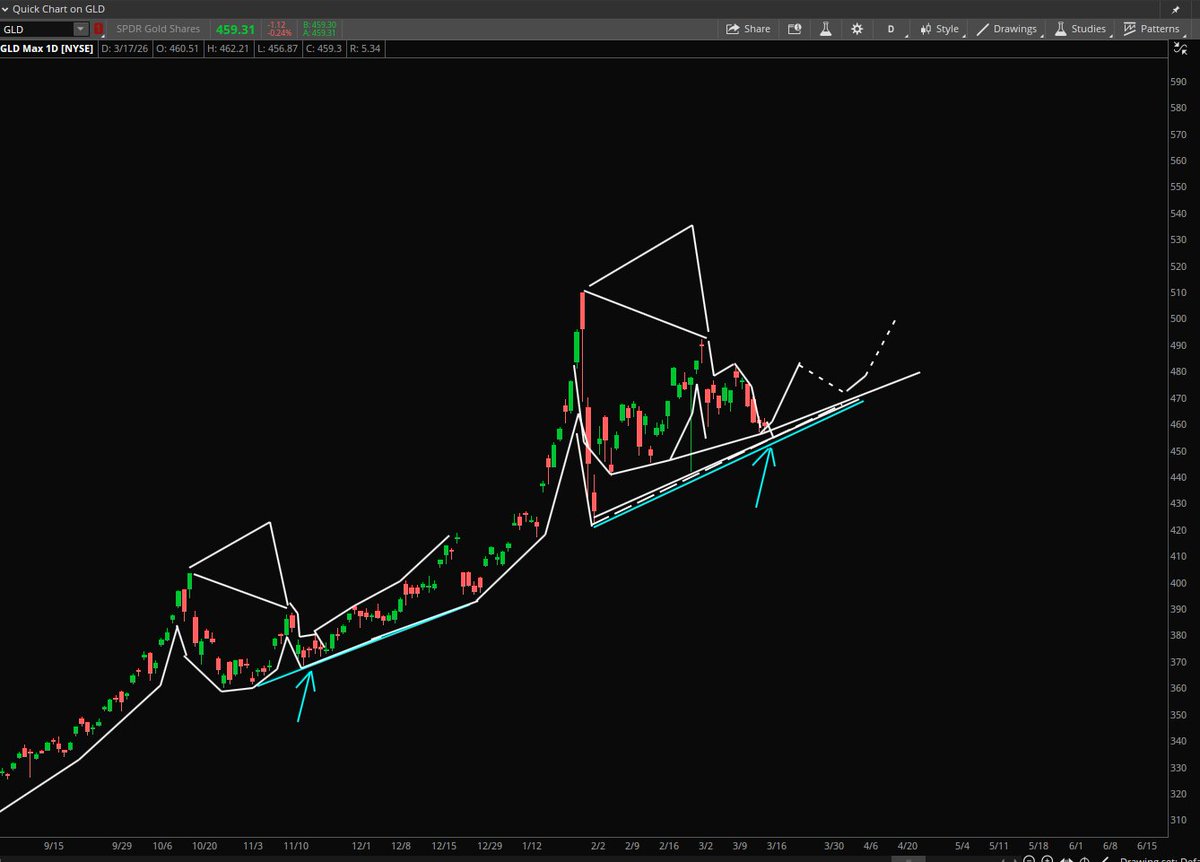Open the quick Studies beaker icon
Image resolution: width=1200 pixels, height=862 pixels.
click(x=825, y=29)
